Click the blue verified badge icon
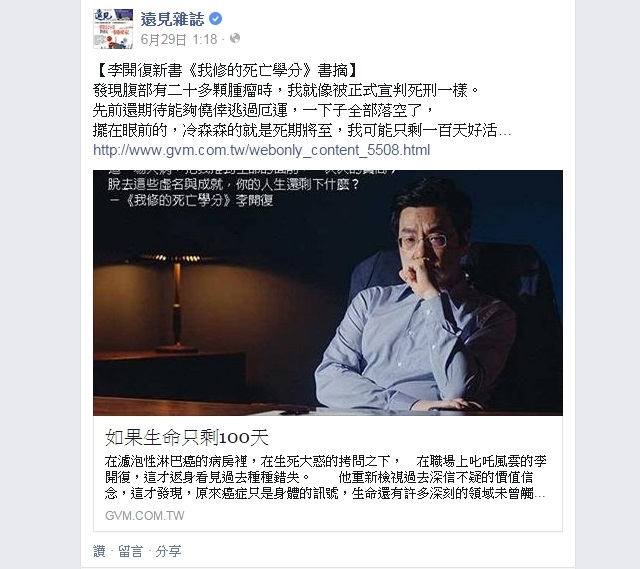 (x=216, y=19)
